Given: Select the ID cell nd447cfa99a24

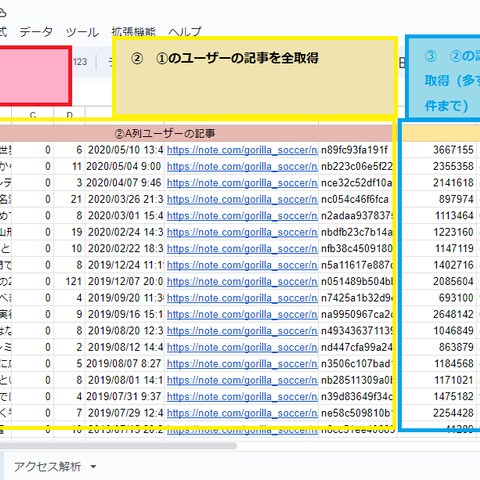Looking at the screenshot, I should tap(356, 347).
